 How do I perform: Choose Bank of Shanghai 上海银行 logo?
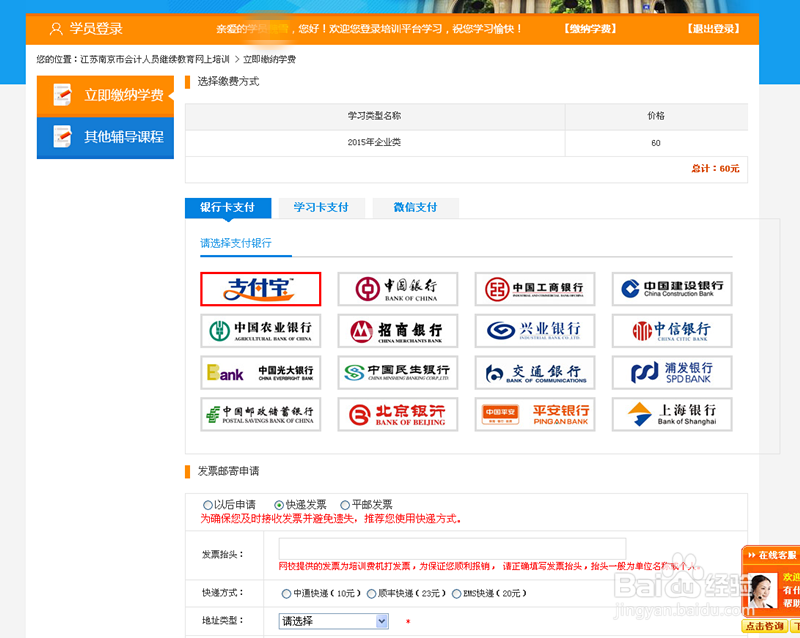click(x=672, y=414)
